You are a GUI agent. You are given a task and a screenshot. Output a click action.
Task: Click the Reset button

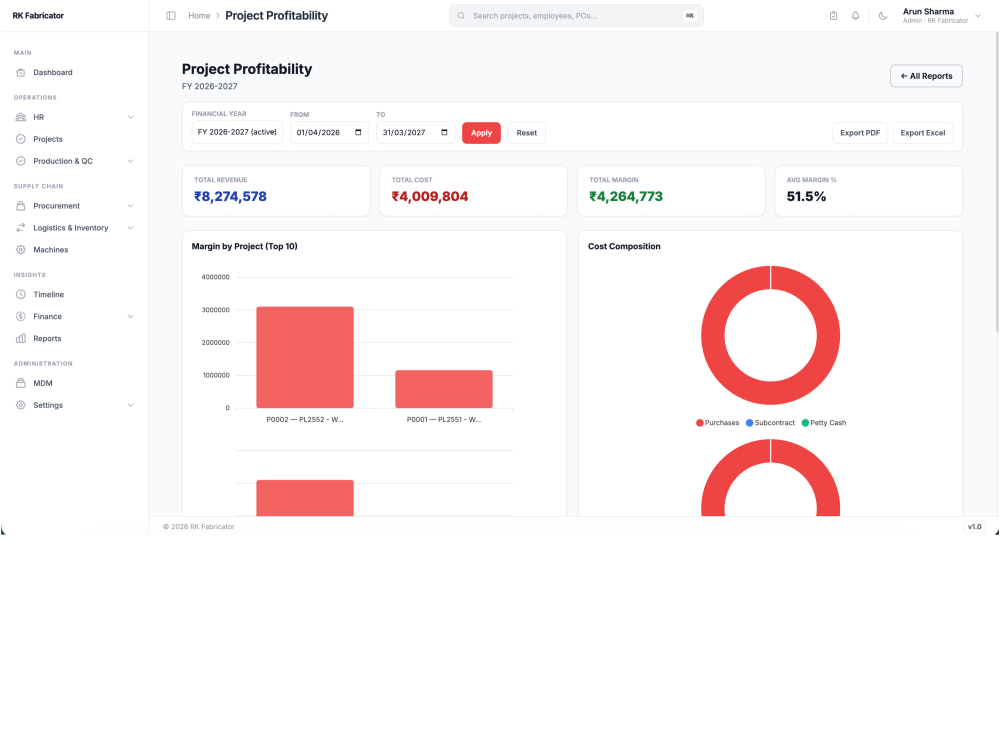tap(526, 133)
